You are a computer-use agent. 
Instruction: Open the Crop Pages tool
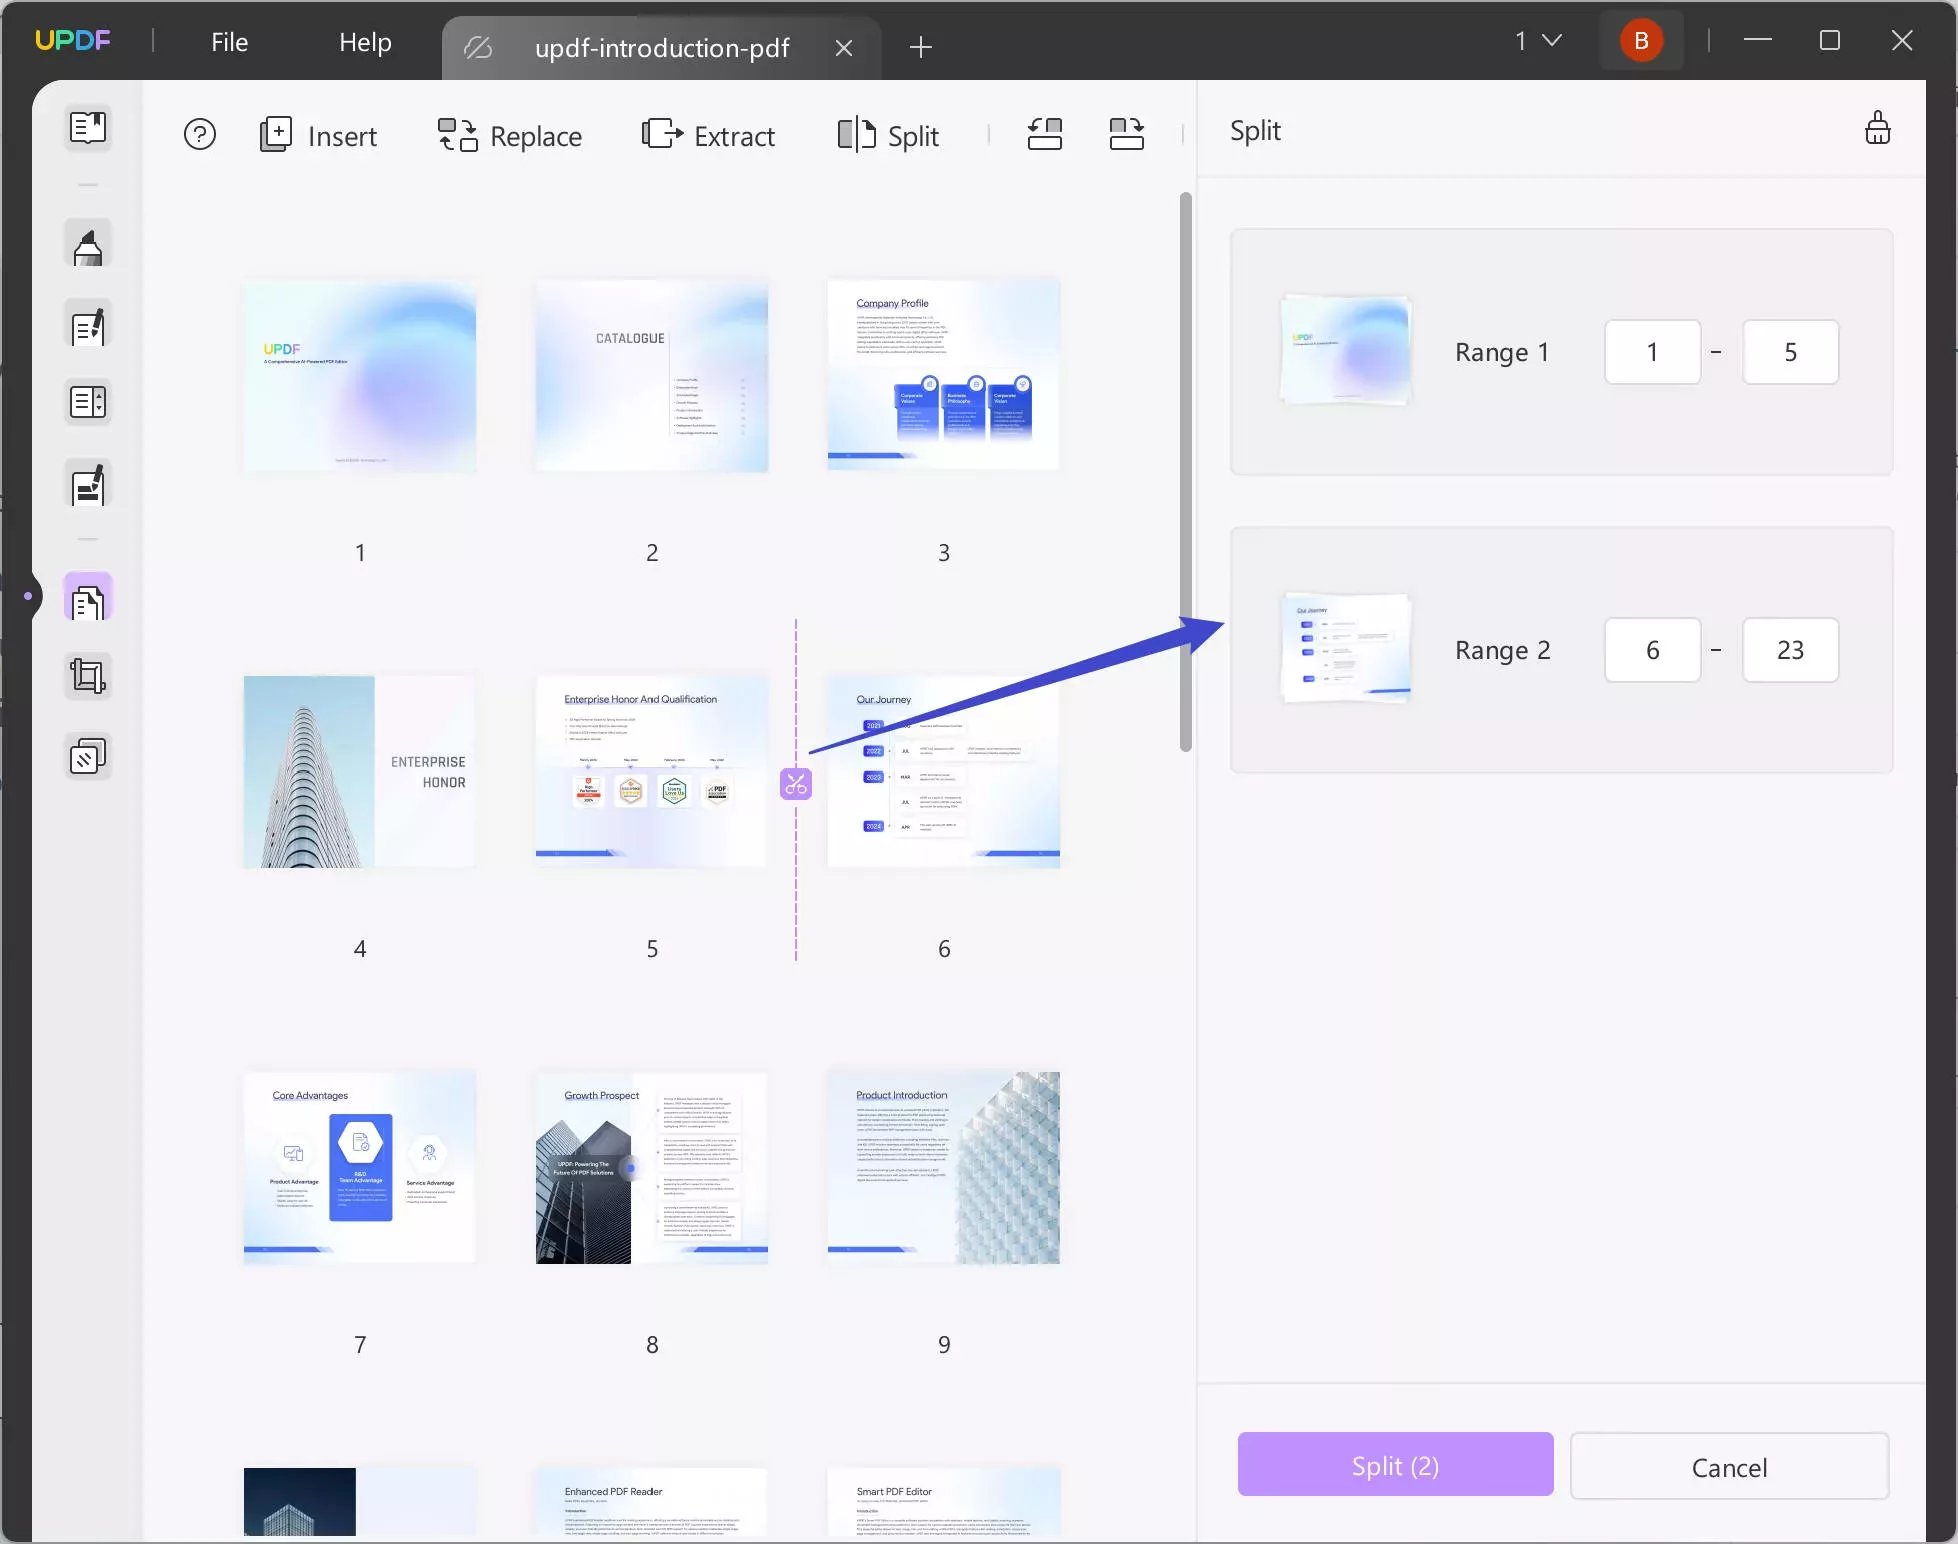point(88,677)
